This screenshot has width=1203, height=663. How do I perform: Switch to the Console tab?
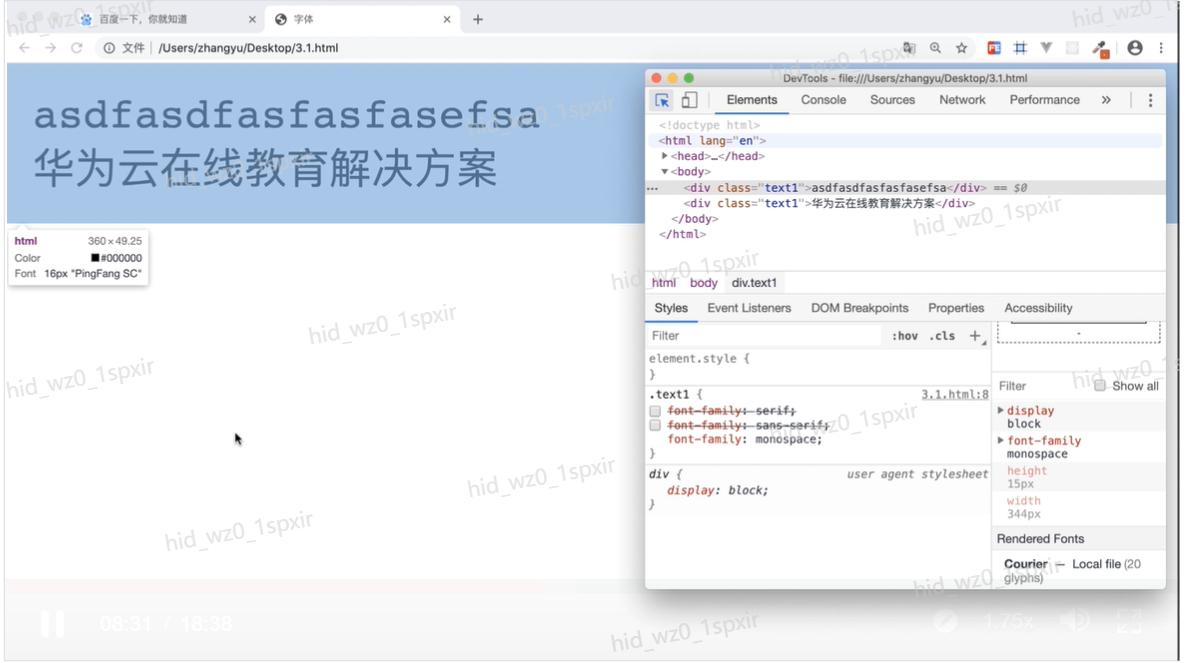pyautogui.click(x=823, y=100)
